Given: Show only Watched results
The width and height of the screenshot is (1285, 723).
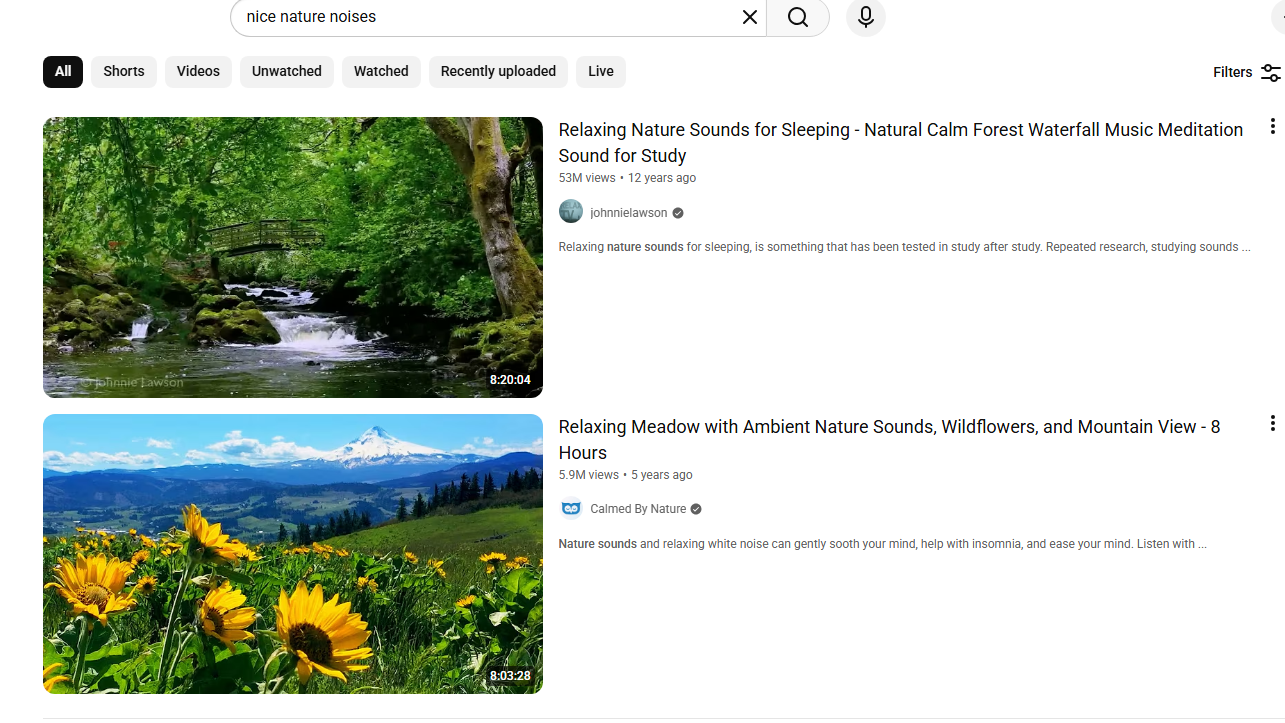Looking at the screenshot, I should coord(381,72).
